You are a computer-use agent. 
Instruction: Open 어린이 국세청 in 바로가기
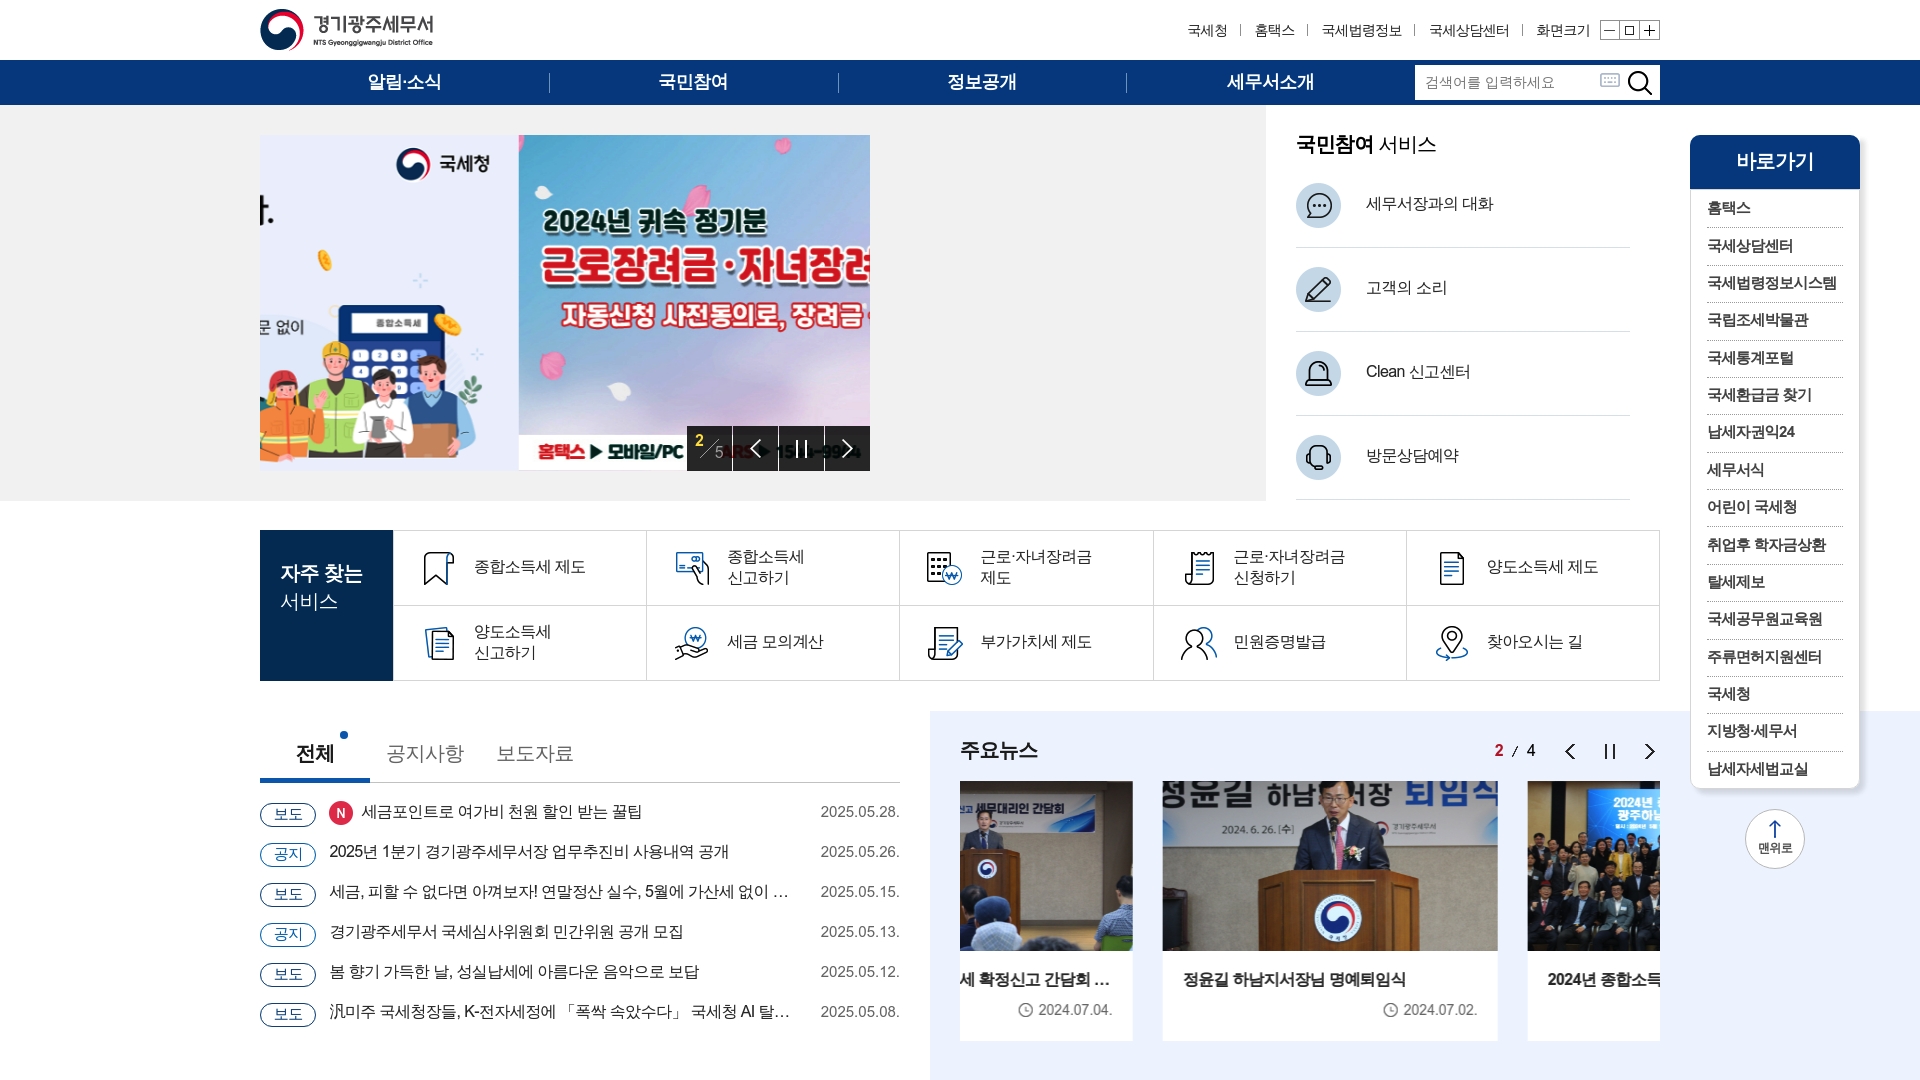coord(1752,508)
